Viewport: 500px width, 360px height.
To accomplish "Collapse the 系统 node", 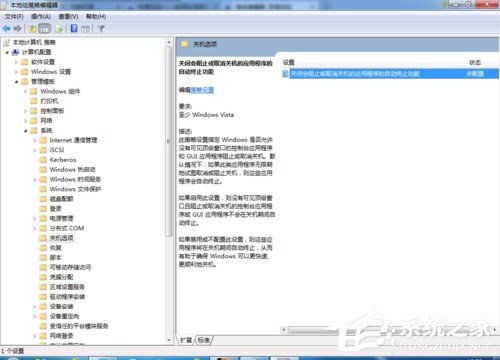I will point(25,131).
